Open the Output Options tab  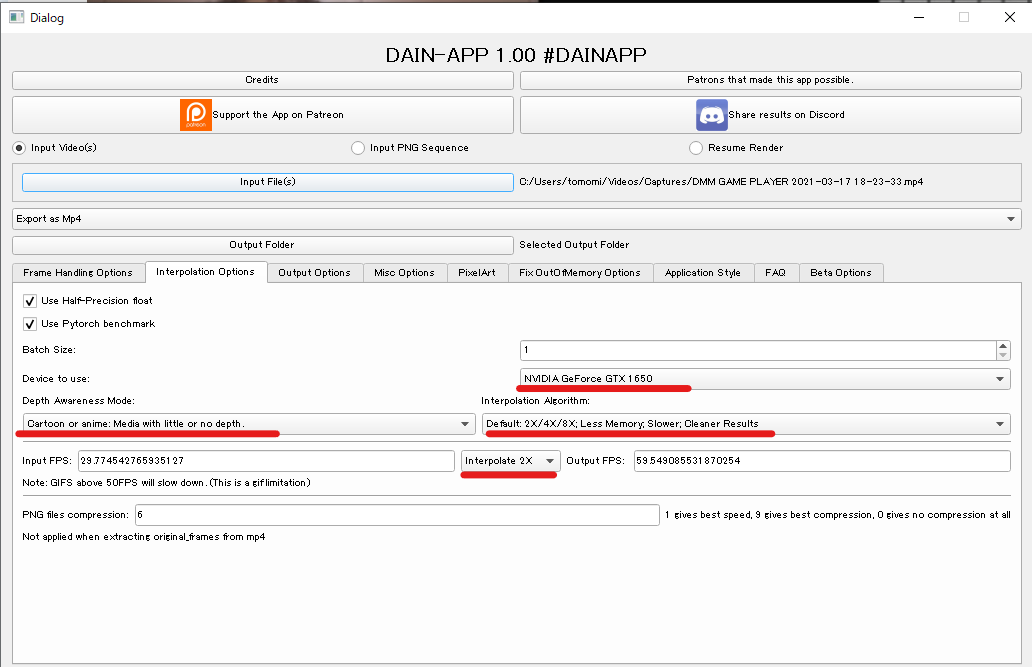click(x=315, y=273)
